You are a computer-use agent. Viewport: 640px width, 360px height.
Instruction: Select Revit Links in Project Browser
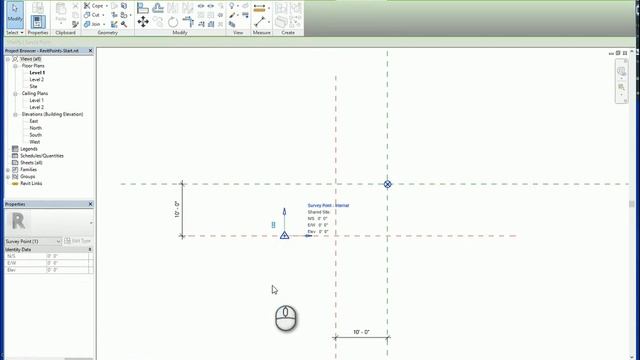[x=31, y=184]
